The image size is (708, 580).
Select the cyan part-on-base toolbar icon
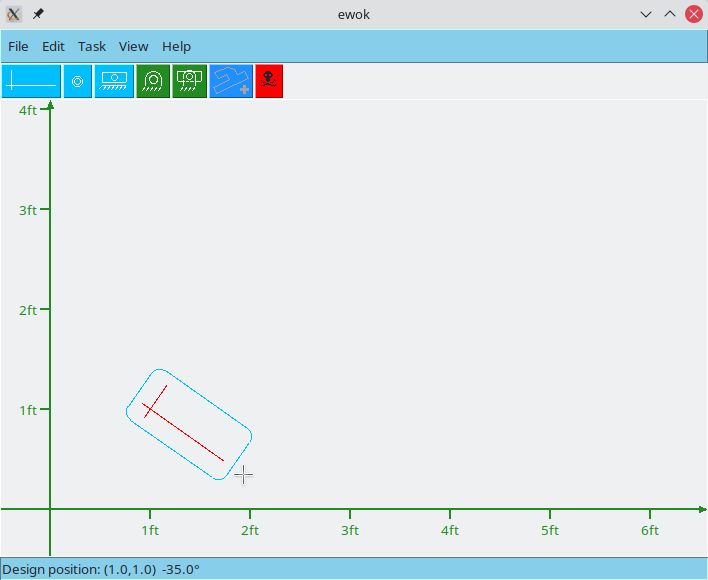(114, 81)
